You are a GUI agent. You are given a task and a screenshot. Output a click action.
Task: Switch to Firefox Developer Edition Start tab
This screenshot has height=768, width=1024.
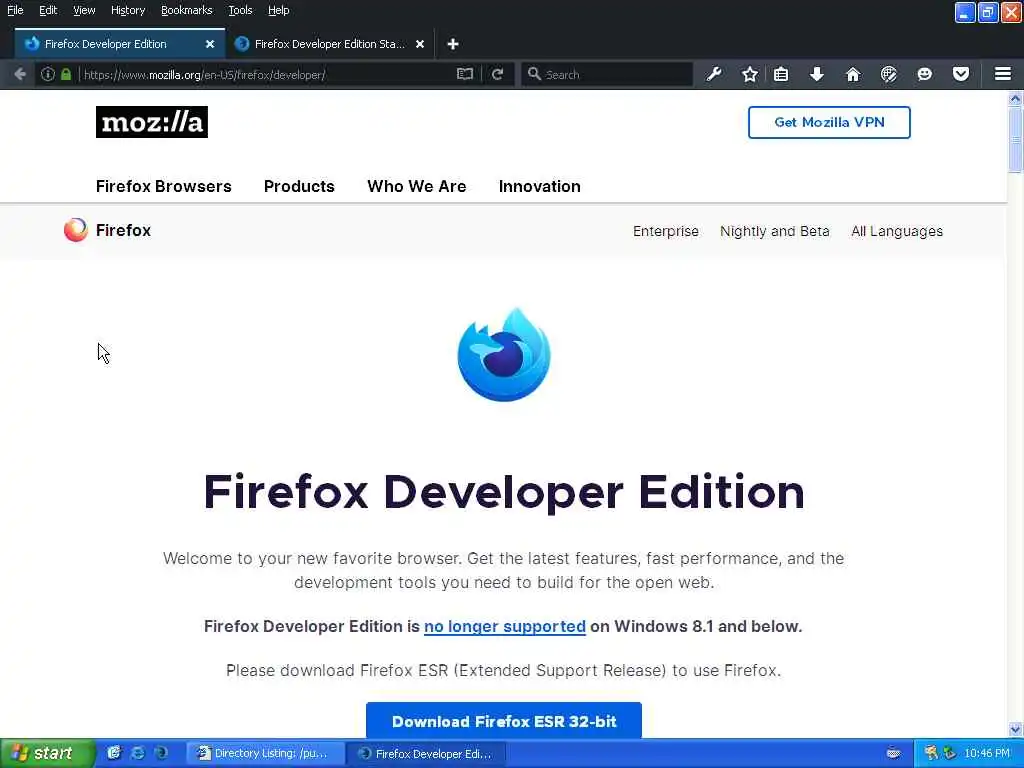pyautogui.click(x=328, y=44)
